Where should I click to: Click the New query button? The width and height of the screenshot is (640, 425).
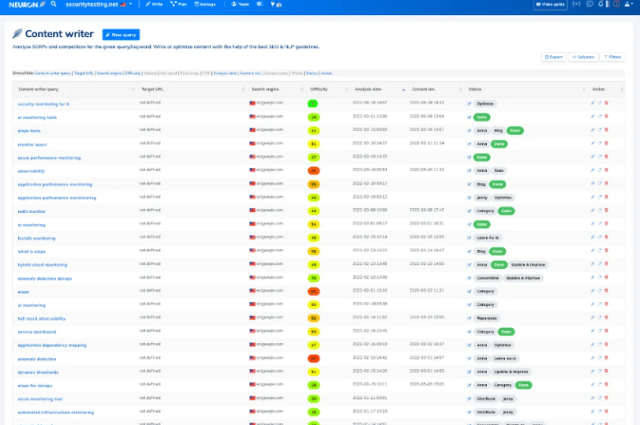pos(119,34)
